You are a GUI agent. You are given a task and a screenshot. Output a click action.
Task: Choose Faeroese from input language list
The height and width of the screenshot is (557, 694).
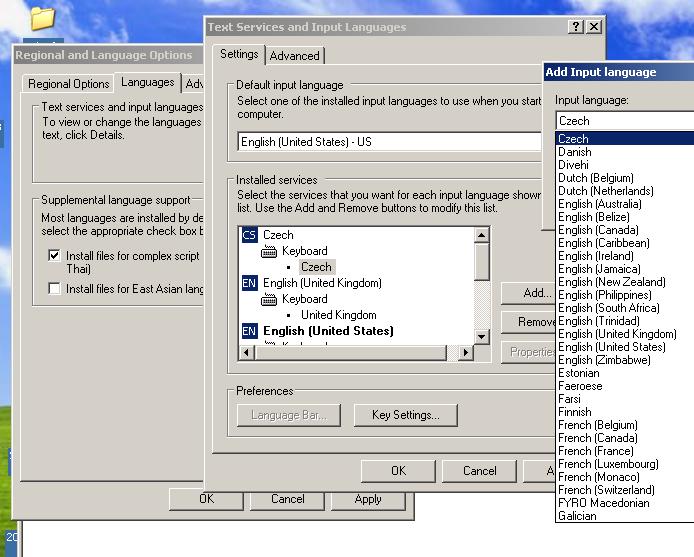coord(625,386)
